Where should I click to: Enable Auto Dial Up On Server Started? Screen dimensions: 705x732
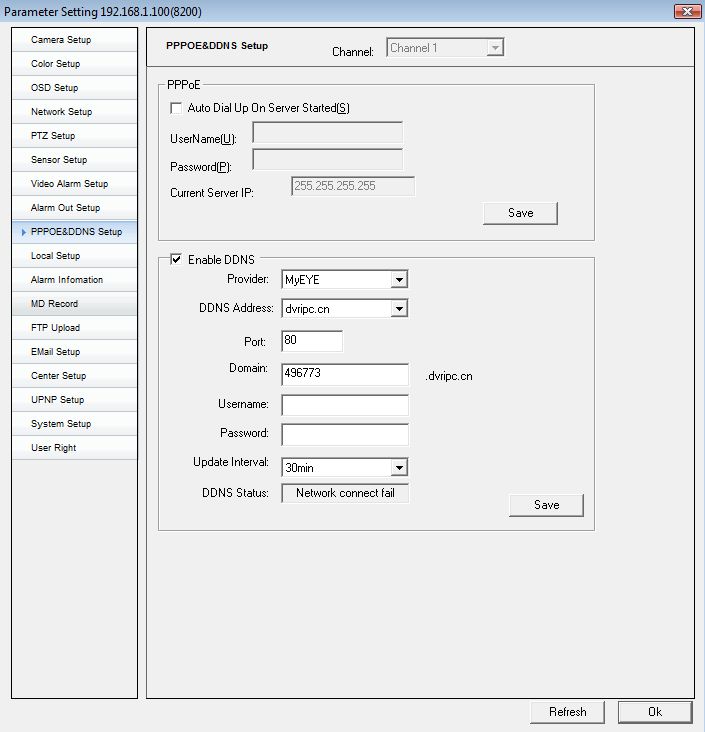tap(177, 108)
